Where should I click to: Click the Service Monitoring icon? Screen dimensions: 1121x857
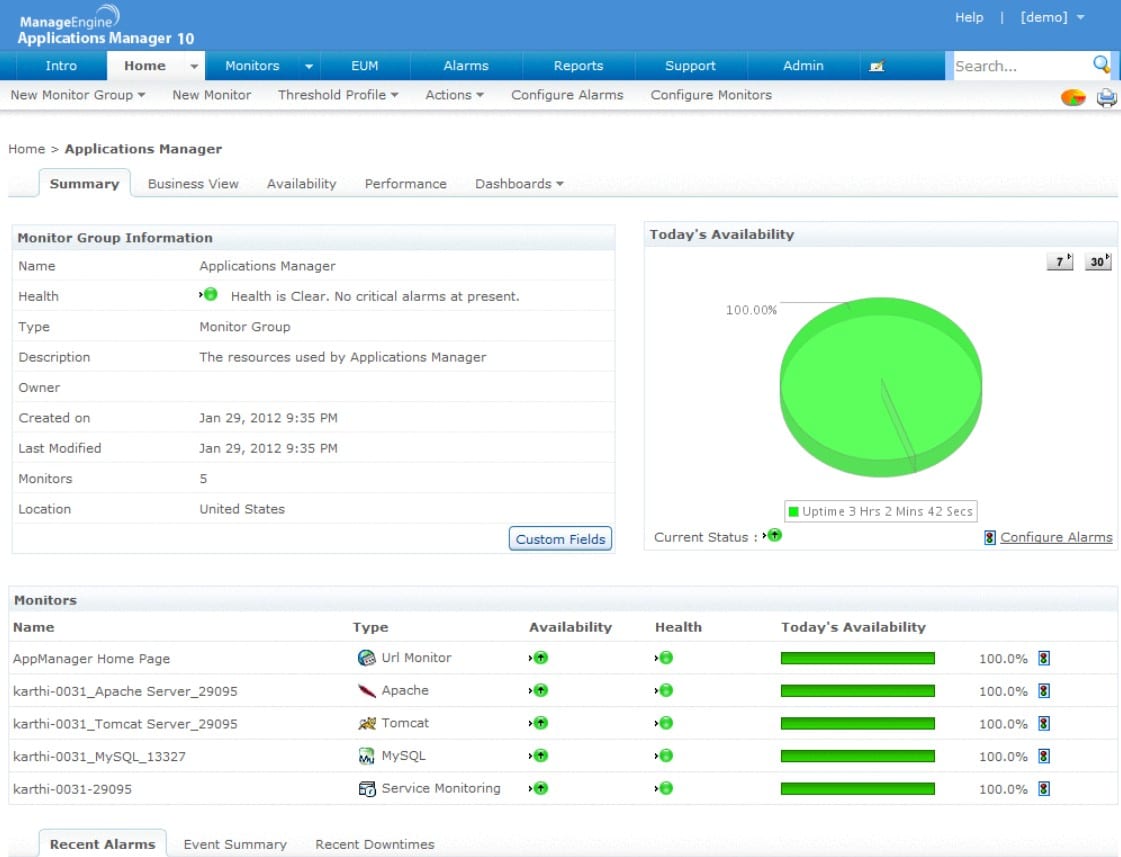point(366,788)
